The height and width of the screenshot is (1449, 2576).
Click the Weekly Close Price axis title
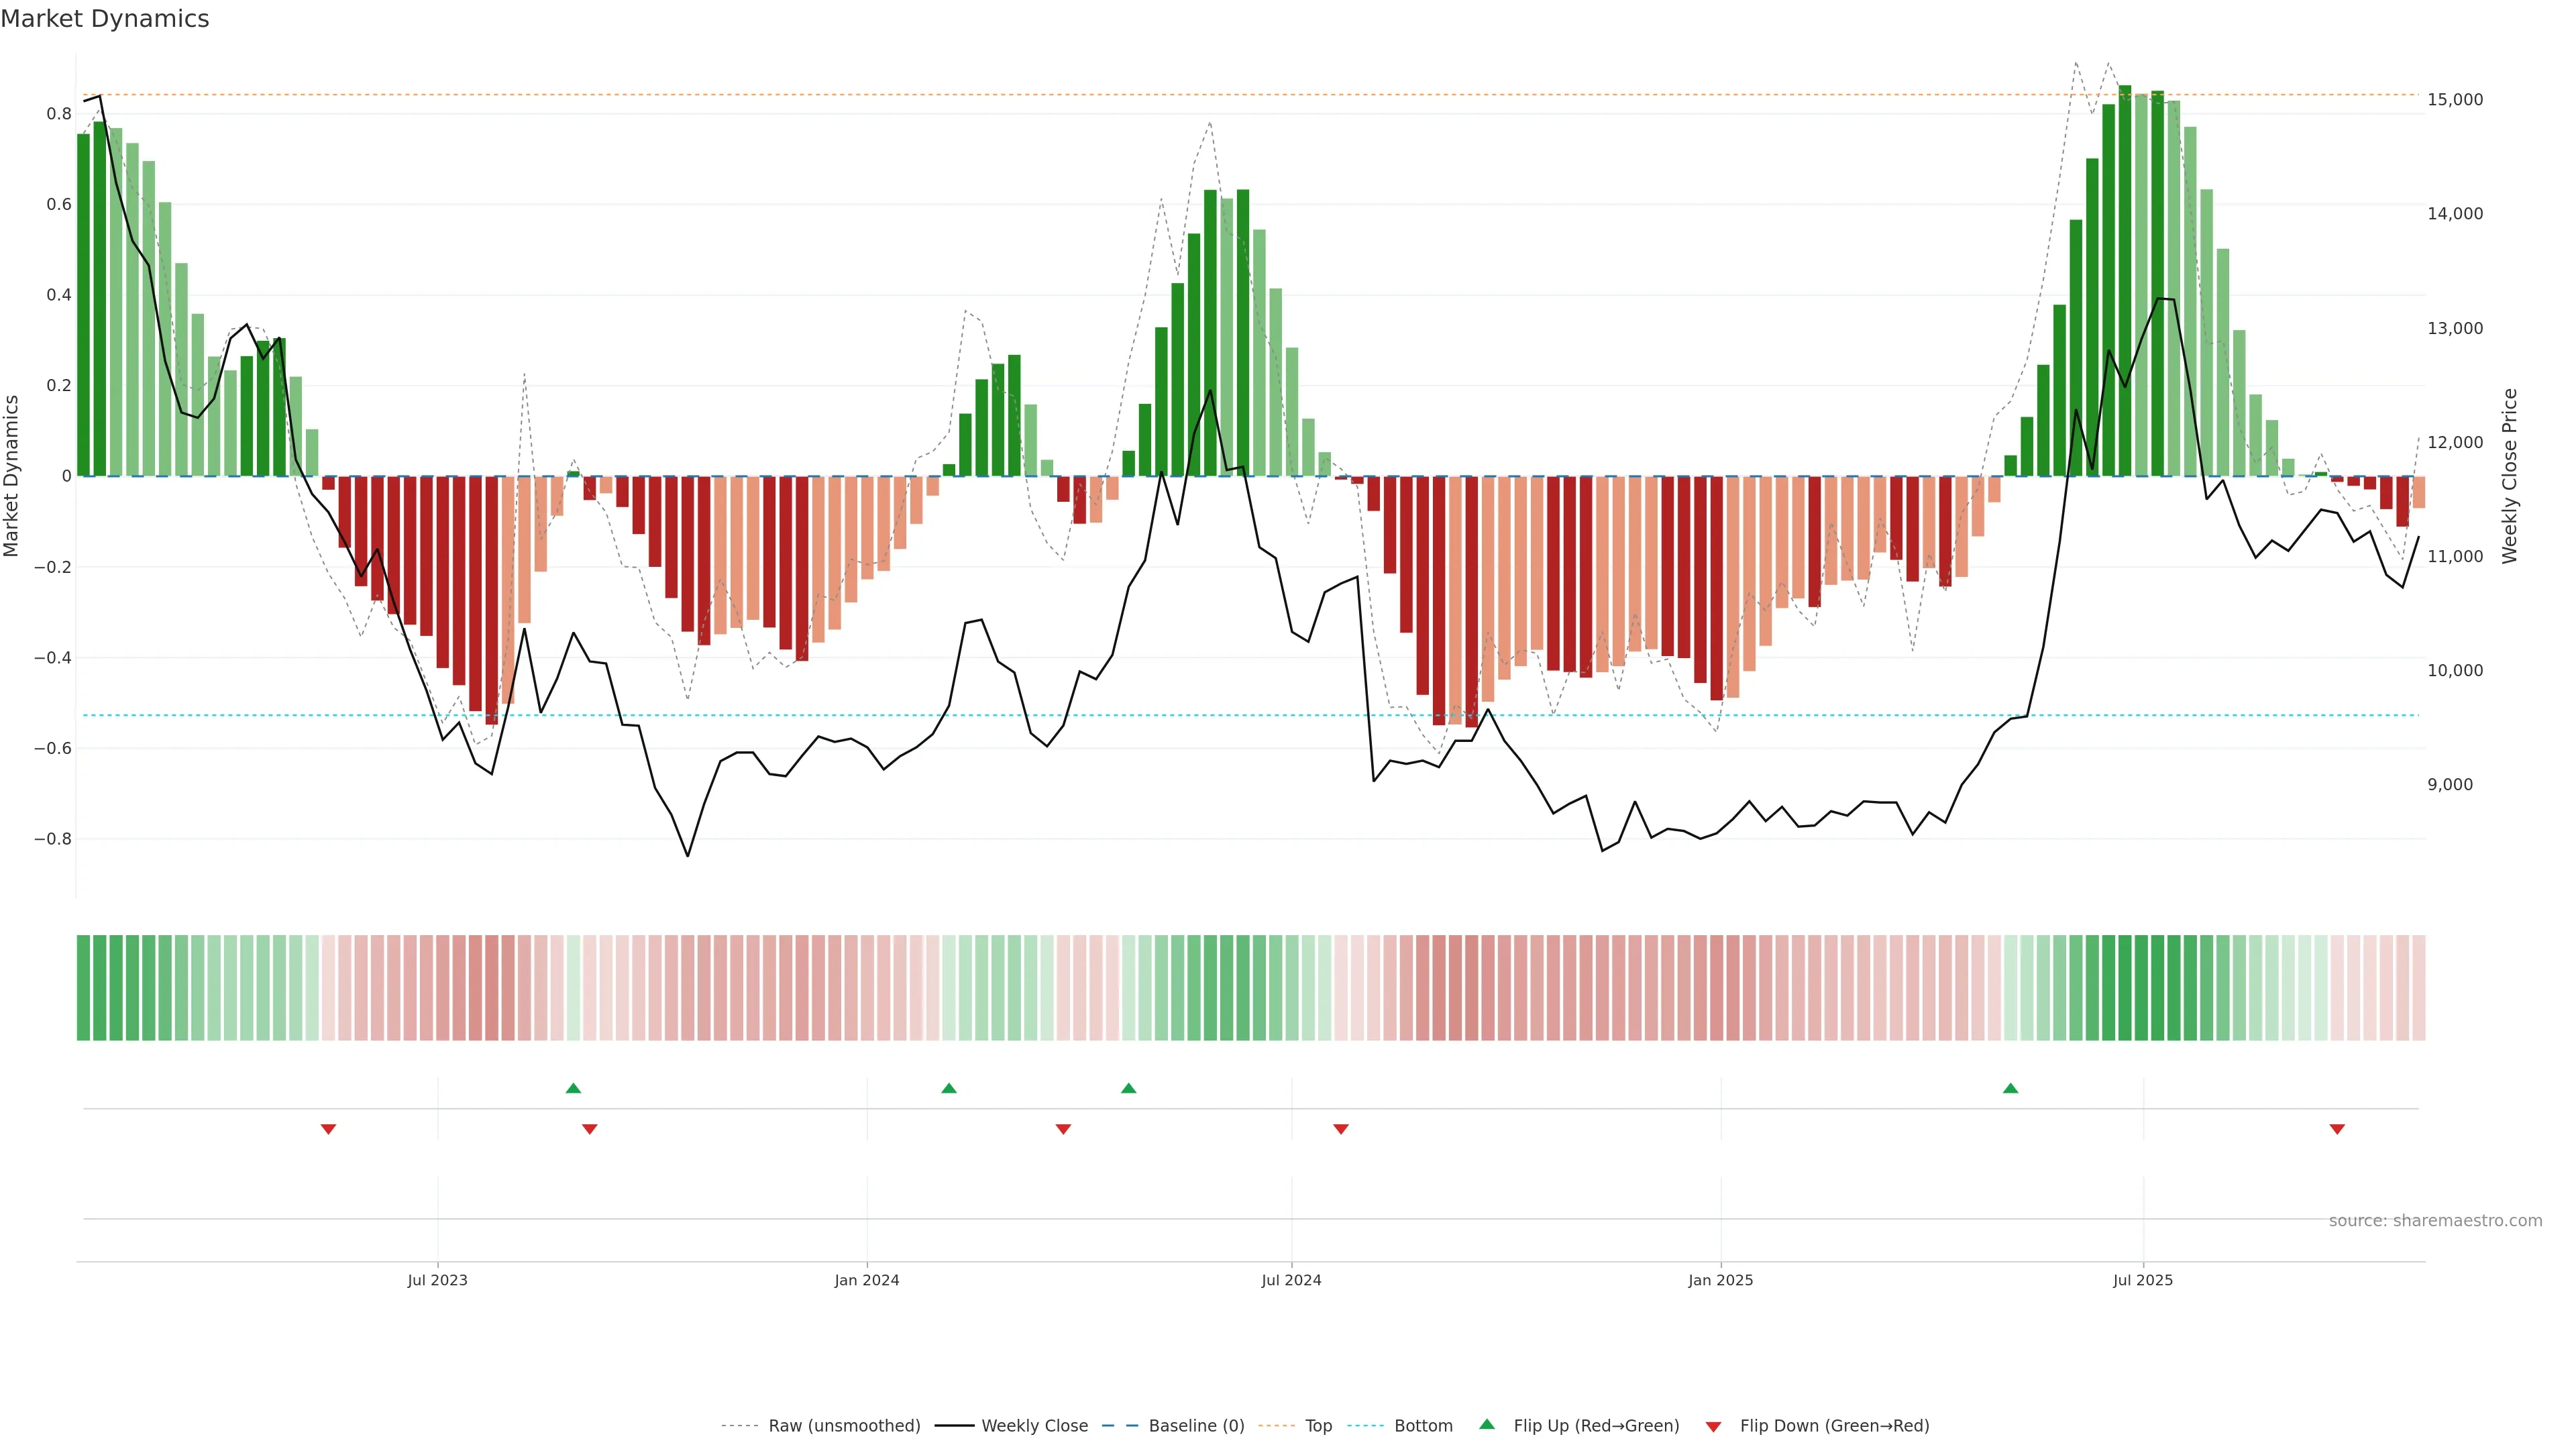pyautogui.click(x=2510, y=477)
